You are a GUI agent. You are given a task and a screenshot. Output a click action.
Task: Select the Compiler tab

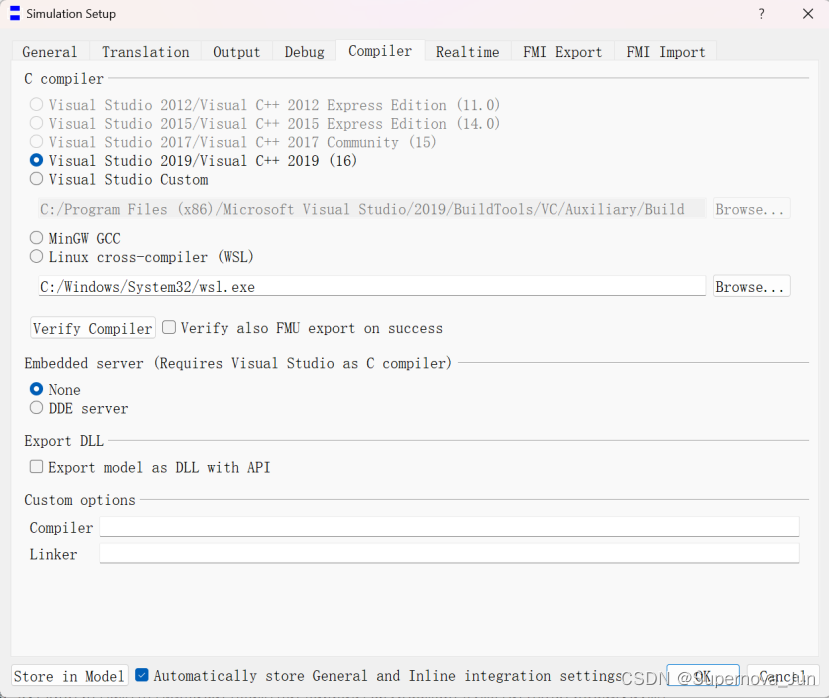(x=380, y=51)
